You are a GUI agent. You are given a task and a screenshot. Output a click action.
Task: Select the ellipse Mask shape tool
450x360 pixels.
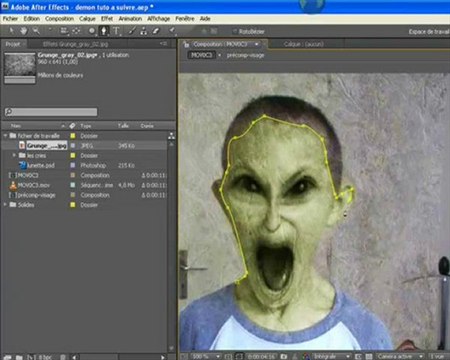click(x=92, y=31)
